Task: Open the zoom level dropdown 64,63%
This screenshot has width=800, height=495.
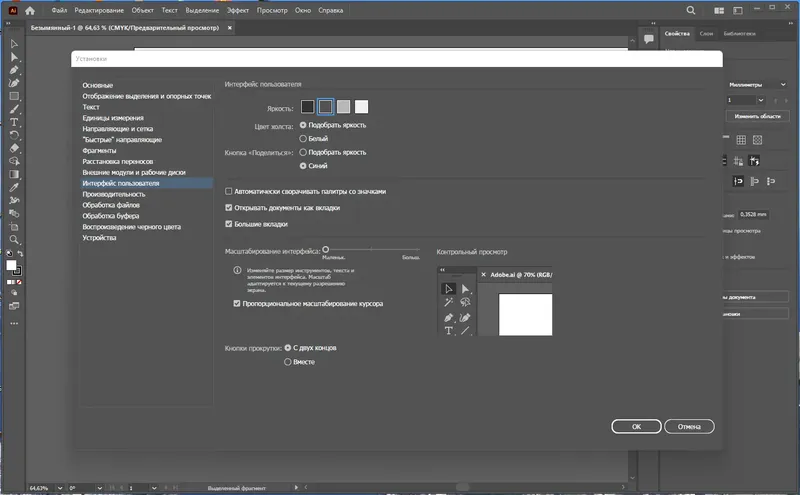Action: tap(60, 488)
